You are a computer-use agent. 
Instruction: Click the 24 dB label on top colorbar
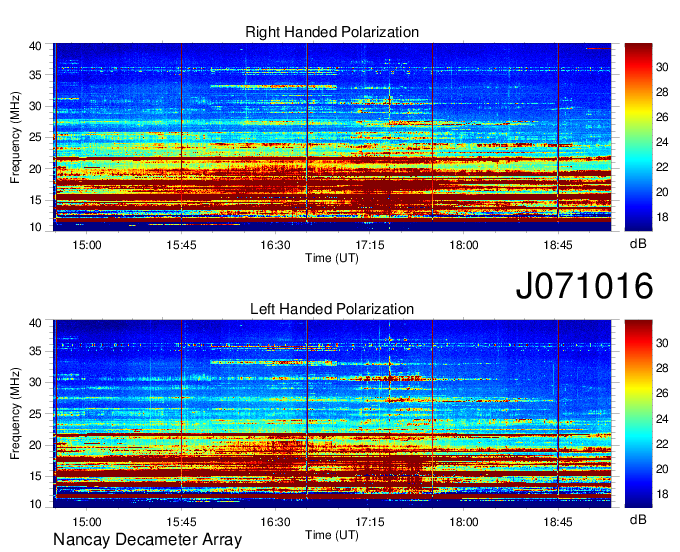pyautogui.click(x=662, y=142)
